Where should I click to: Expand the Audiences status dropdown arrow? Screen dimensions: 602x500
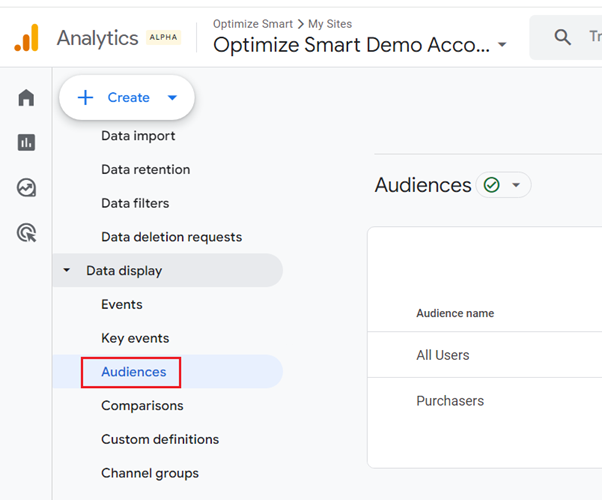pos(516,185)
